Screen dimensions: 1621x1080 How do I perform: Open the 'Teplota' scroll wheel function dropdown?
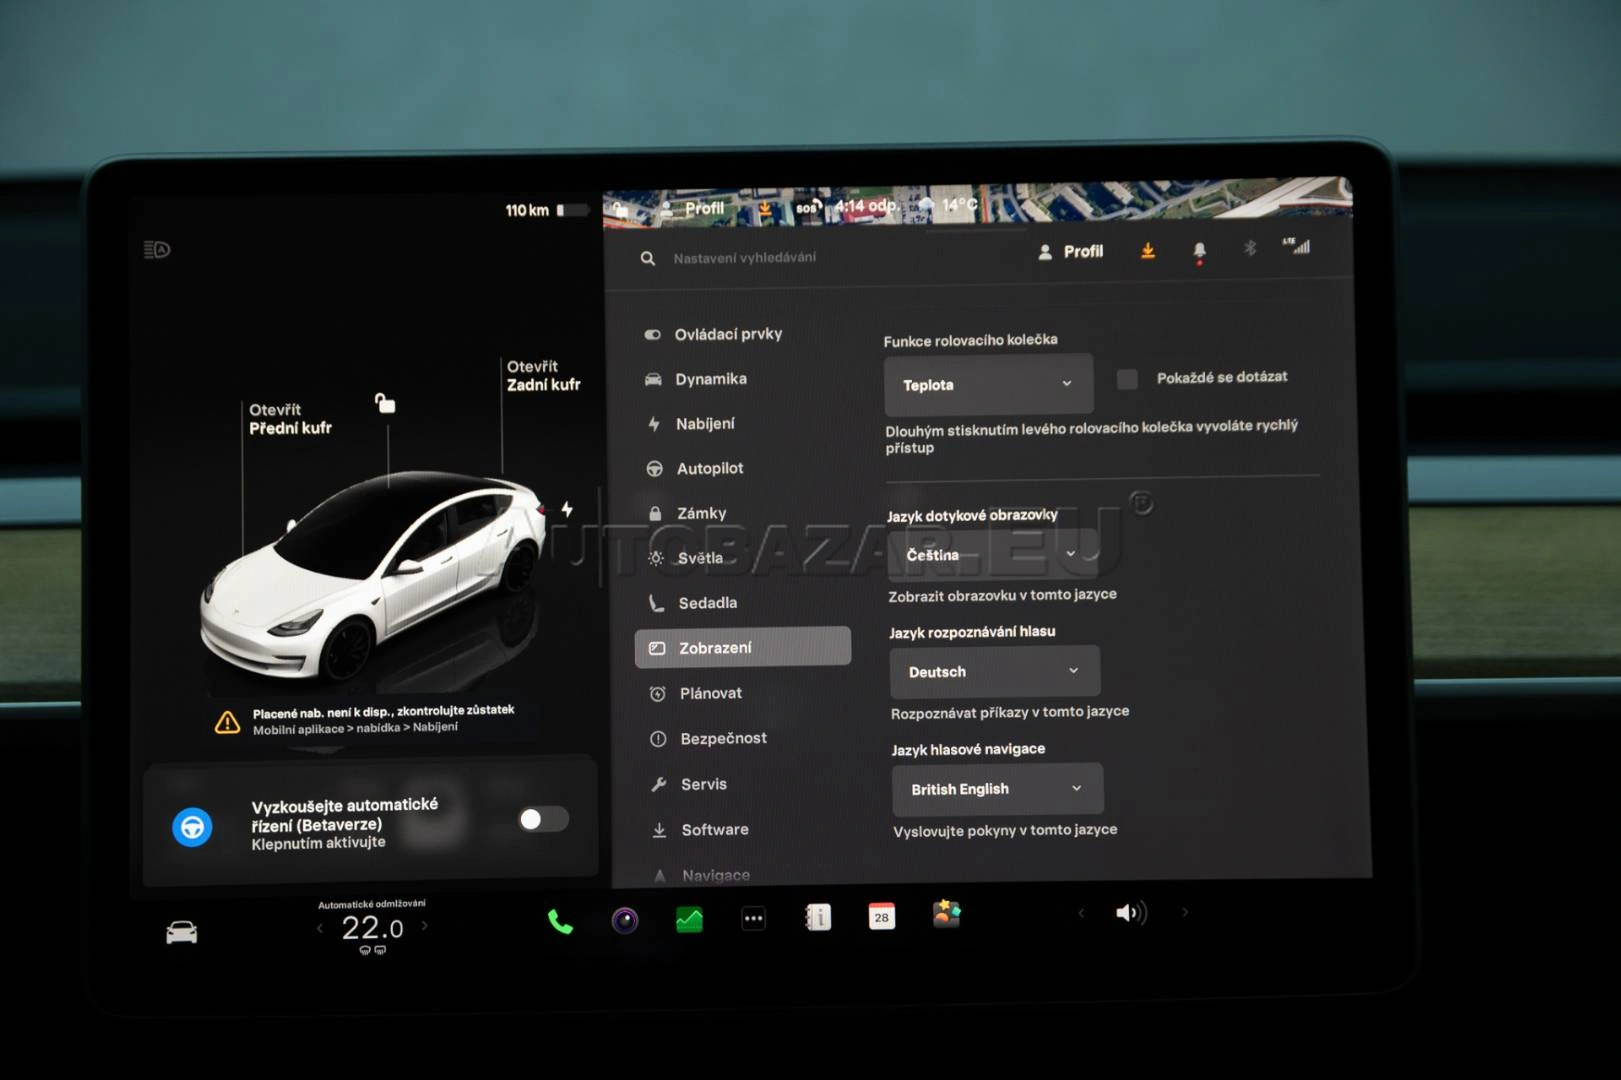pyautogui.click(x=988, y=384)
